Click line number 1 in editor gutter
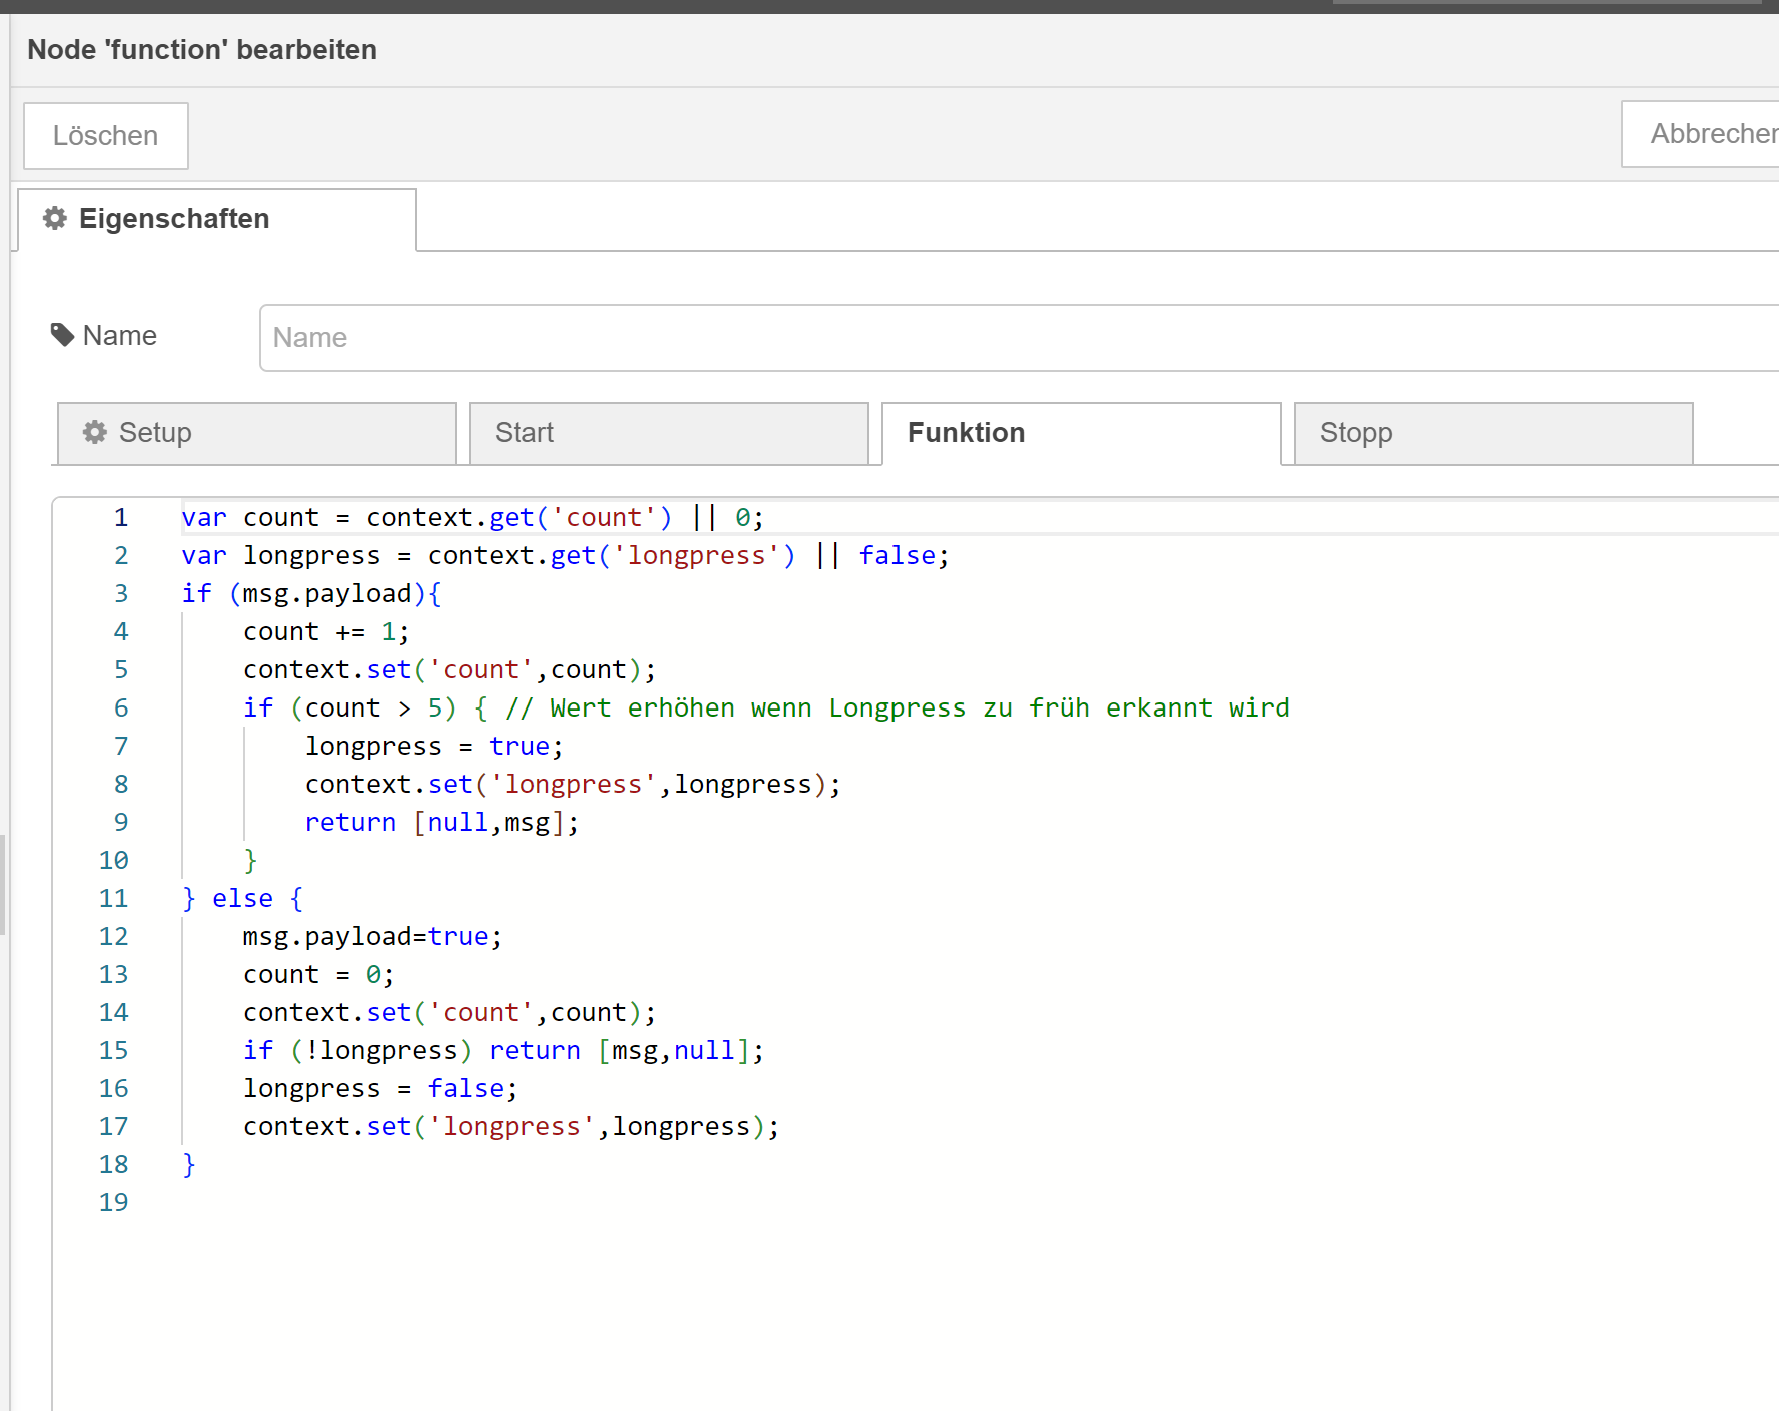The height and width of the screenshot is (1412, 1780). [121, 518]
